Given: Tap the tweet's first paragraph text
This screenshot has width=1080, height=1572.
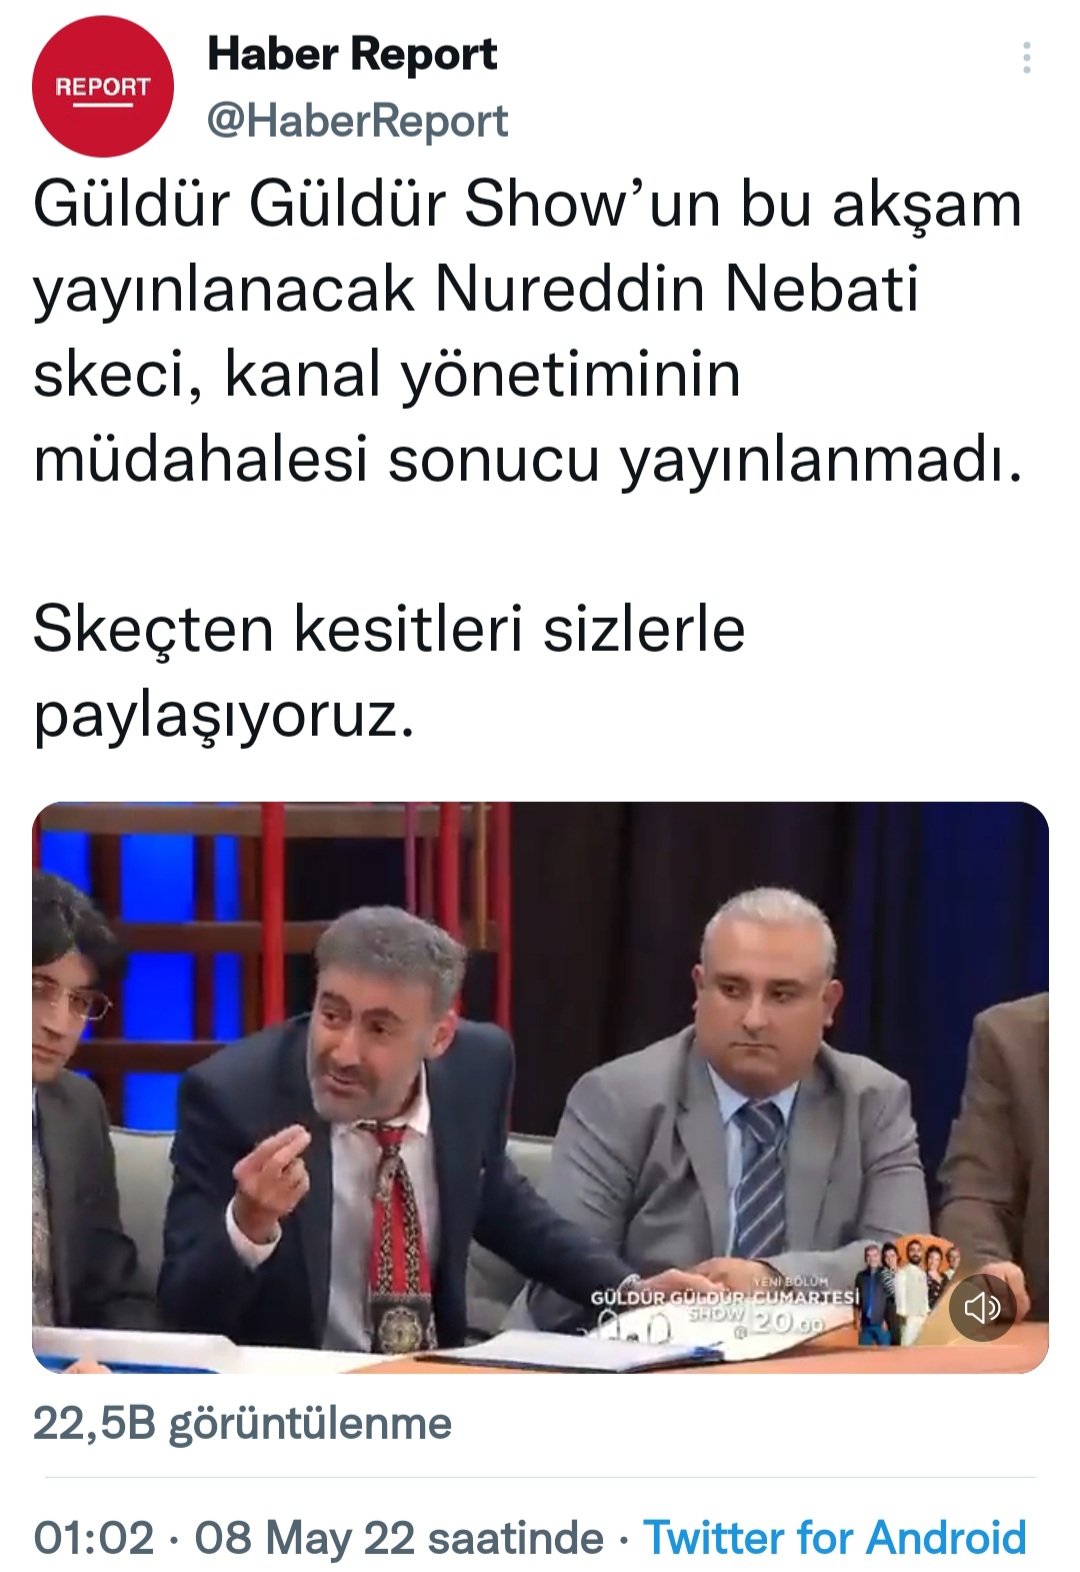Looking at the screenshot, I should 528,332.
